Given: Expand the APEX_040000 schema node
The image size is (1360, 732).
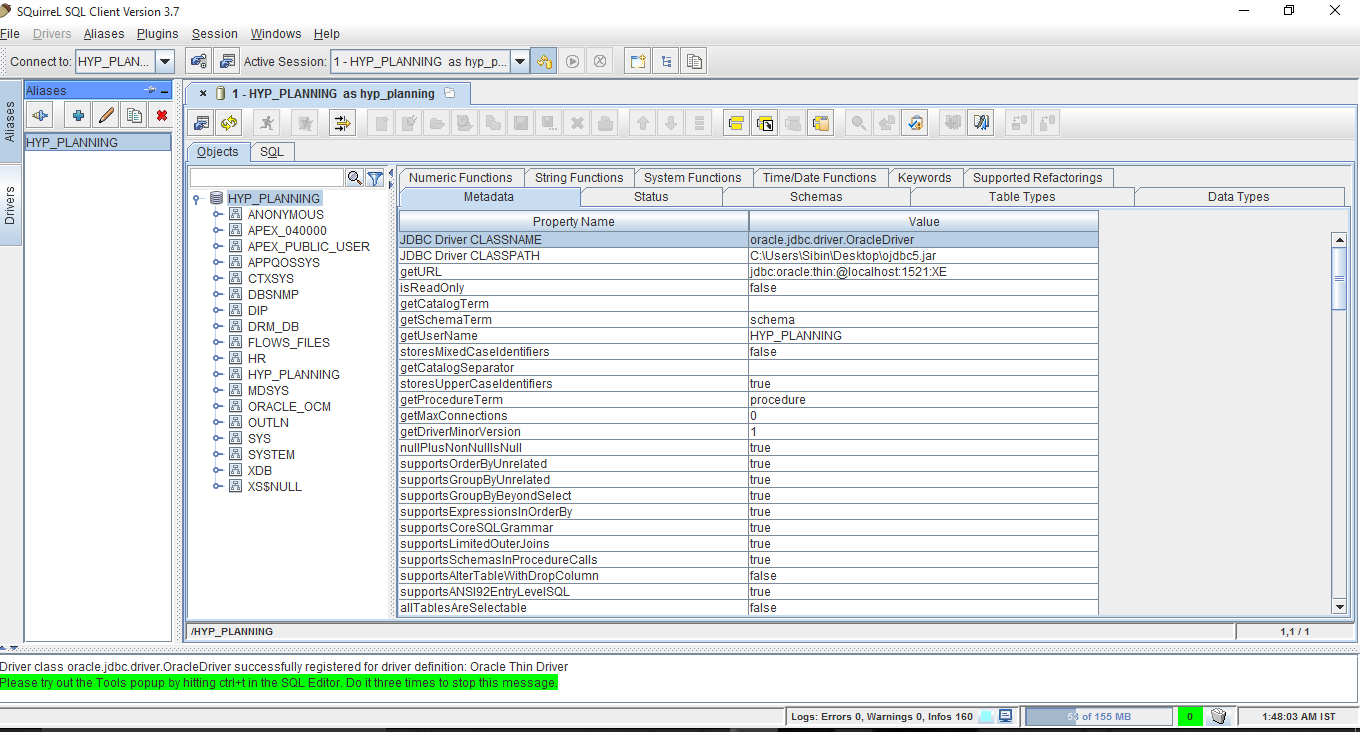Looking at the screenshot, I should tap(217, 230).
